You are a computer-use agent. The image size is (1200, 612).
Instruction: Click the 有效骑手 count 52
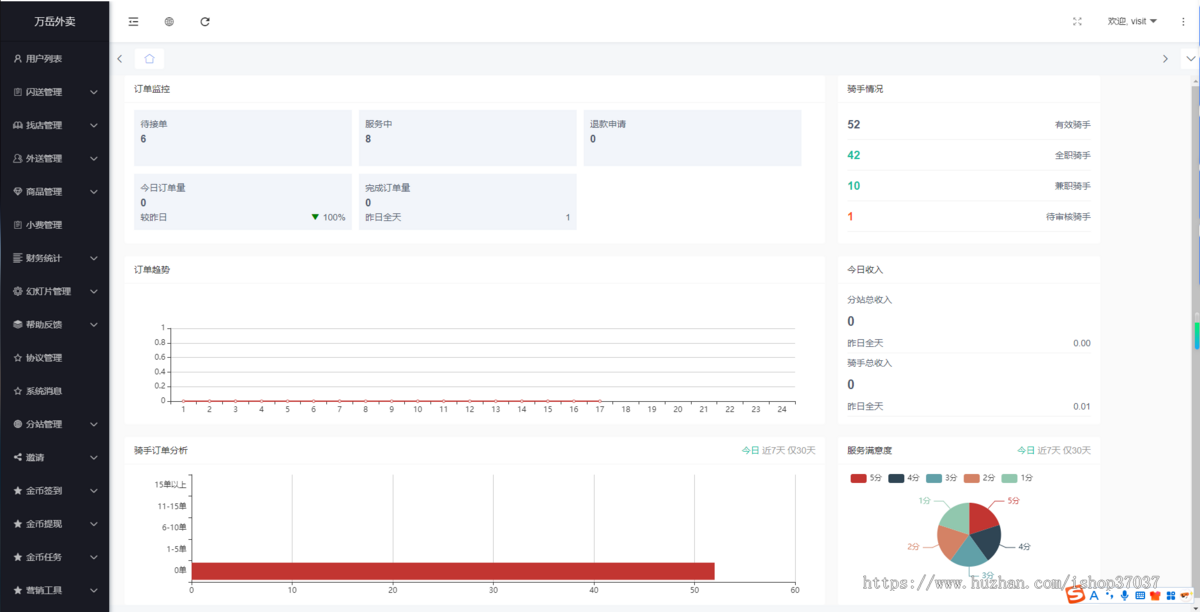tap(853, 125)
